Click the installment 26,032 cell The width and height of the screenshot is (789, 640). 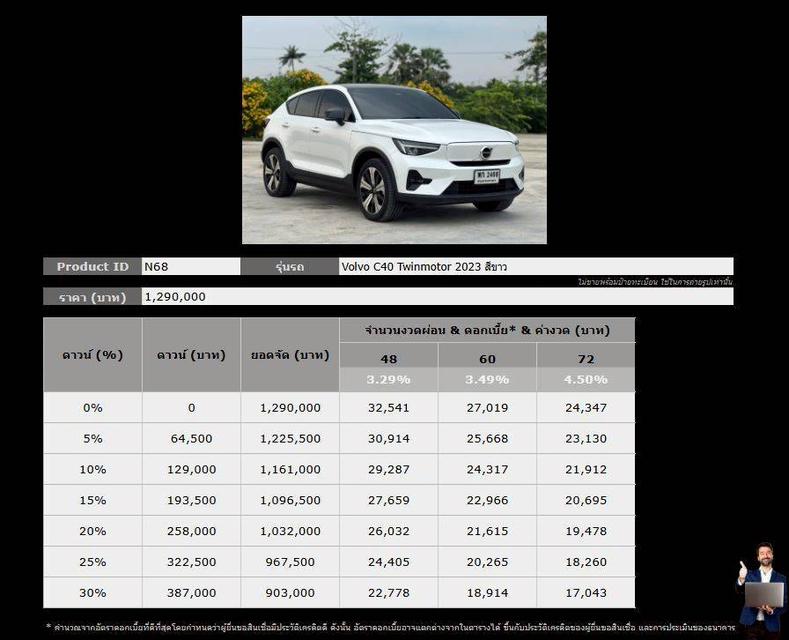(x=388, y=531)
